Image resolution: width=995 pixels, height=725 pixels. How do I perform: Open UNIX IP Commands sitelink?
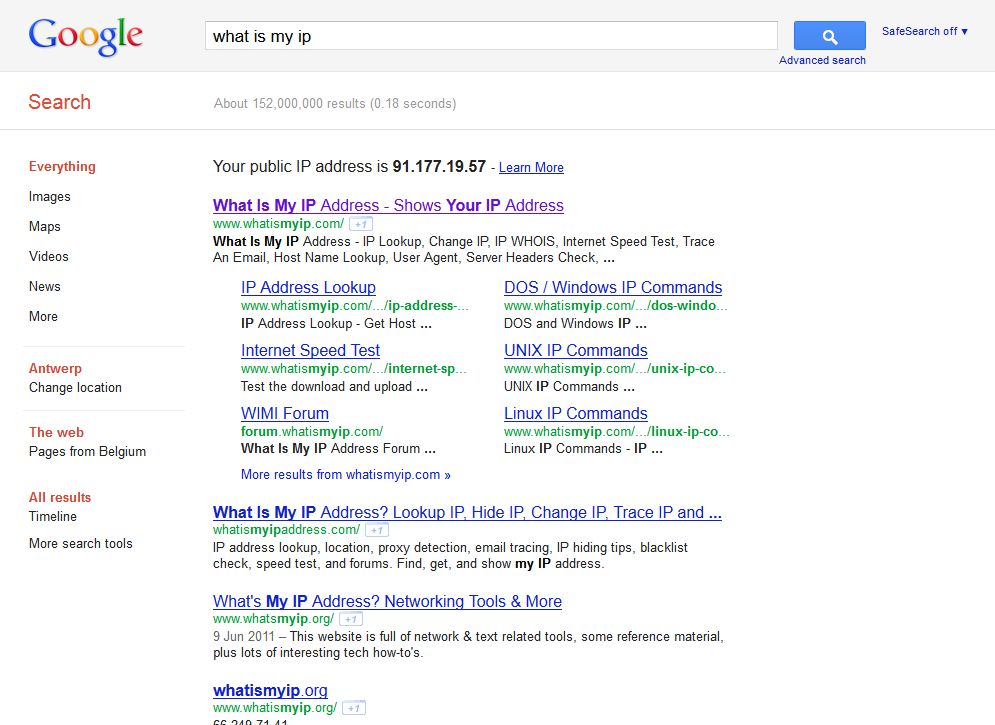576,350
